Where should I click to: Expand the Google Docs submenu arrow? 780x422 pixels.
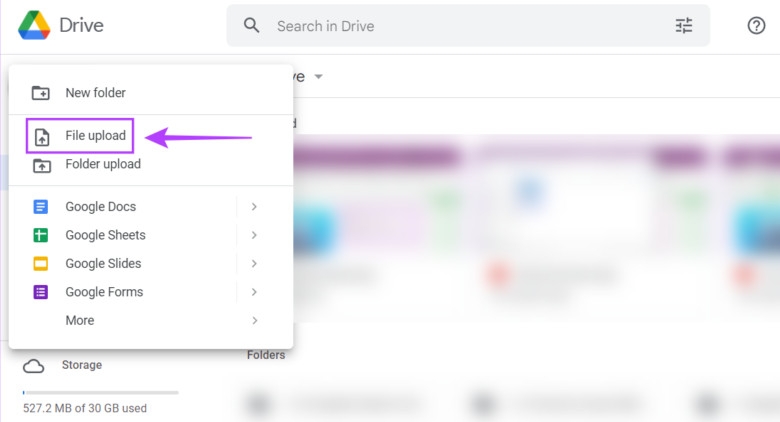point(254,207)
